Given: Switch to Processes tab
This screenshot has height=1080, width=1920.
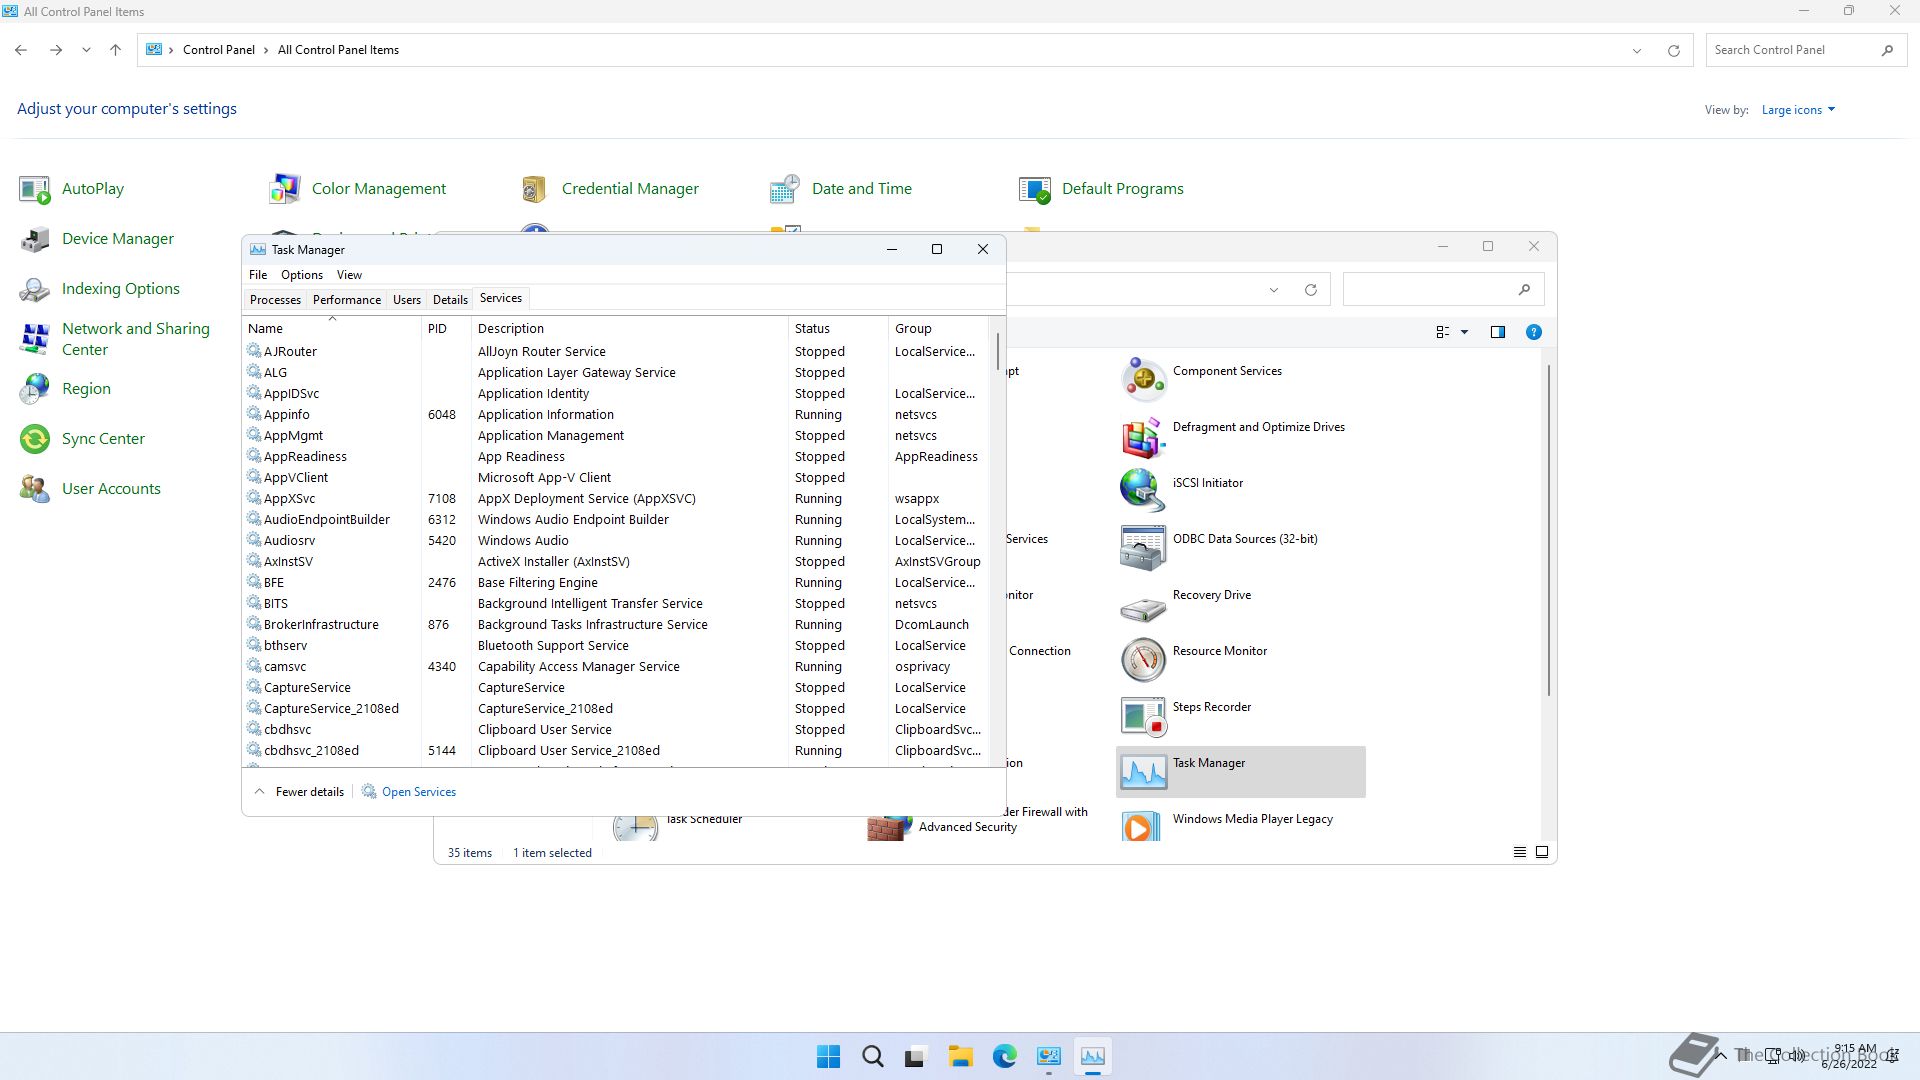Looking at the screenshot, I should click(x=275, y=300).
